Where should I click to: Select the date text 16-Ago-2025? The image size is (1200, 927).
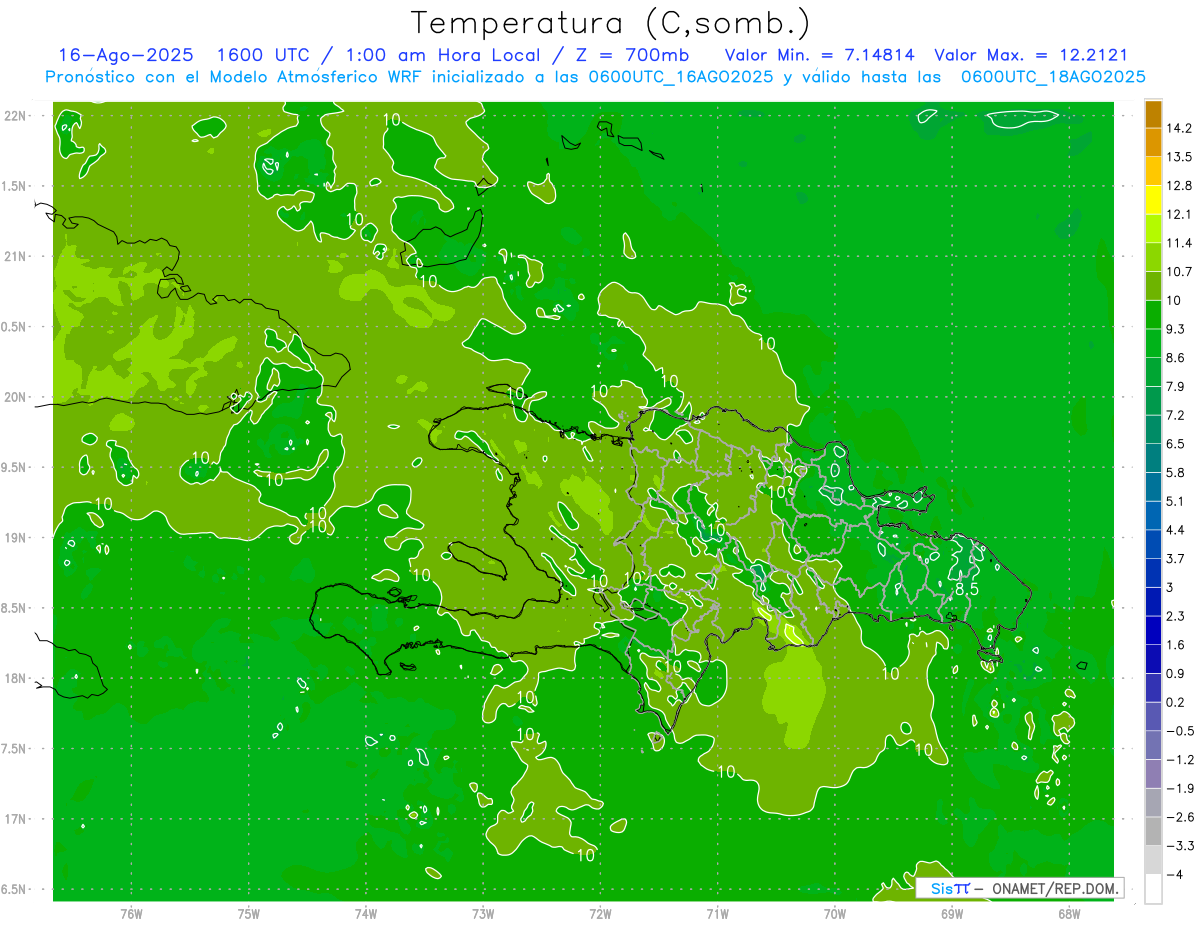[126, 55]
